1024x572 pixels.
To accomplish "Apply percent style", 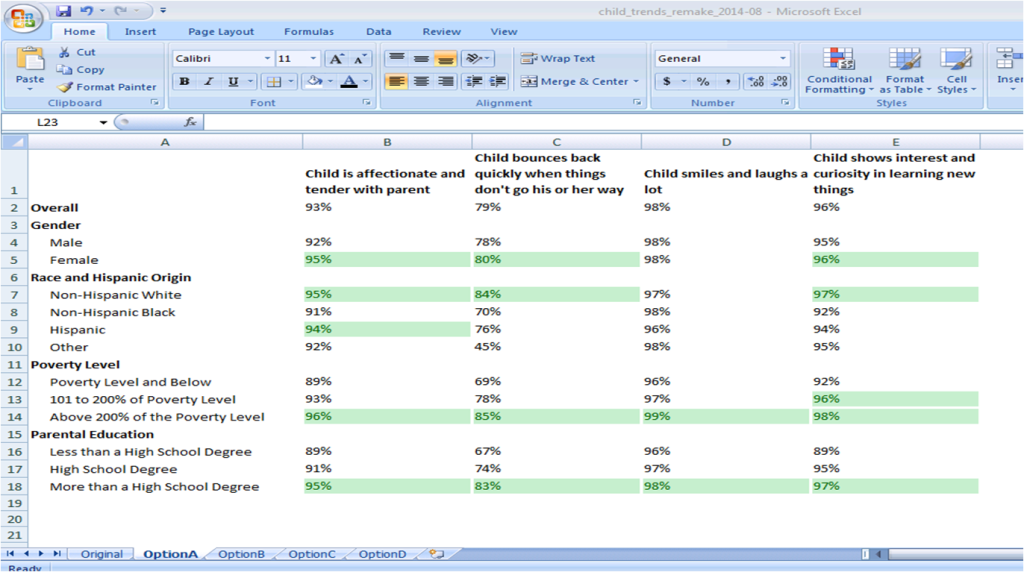I will (703, 82).
